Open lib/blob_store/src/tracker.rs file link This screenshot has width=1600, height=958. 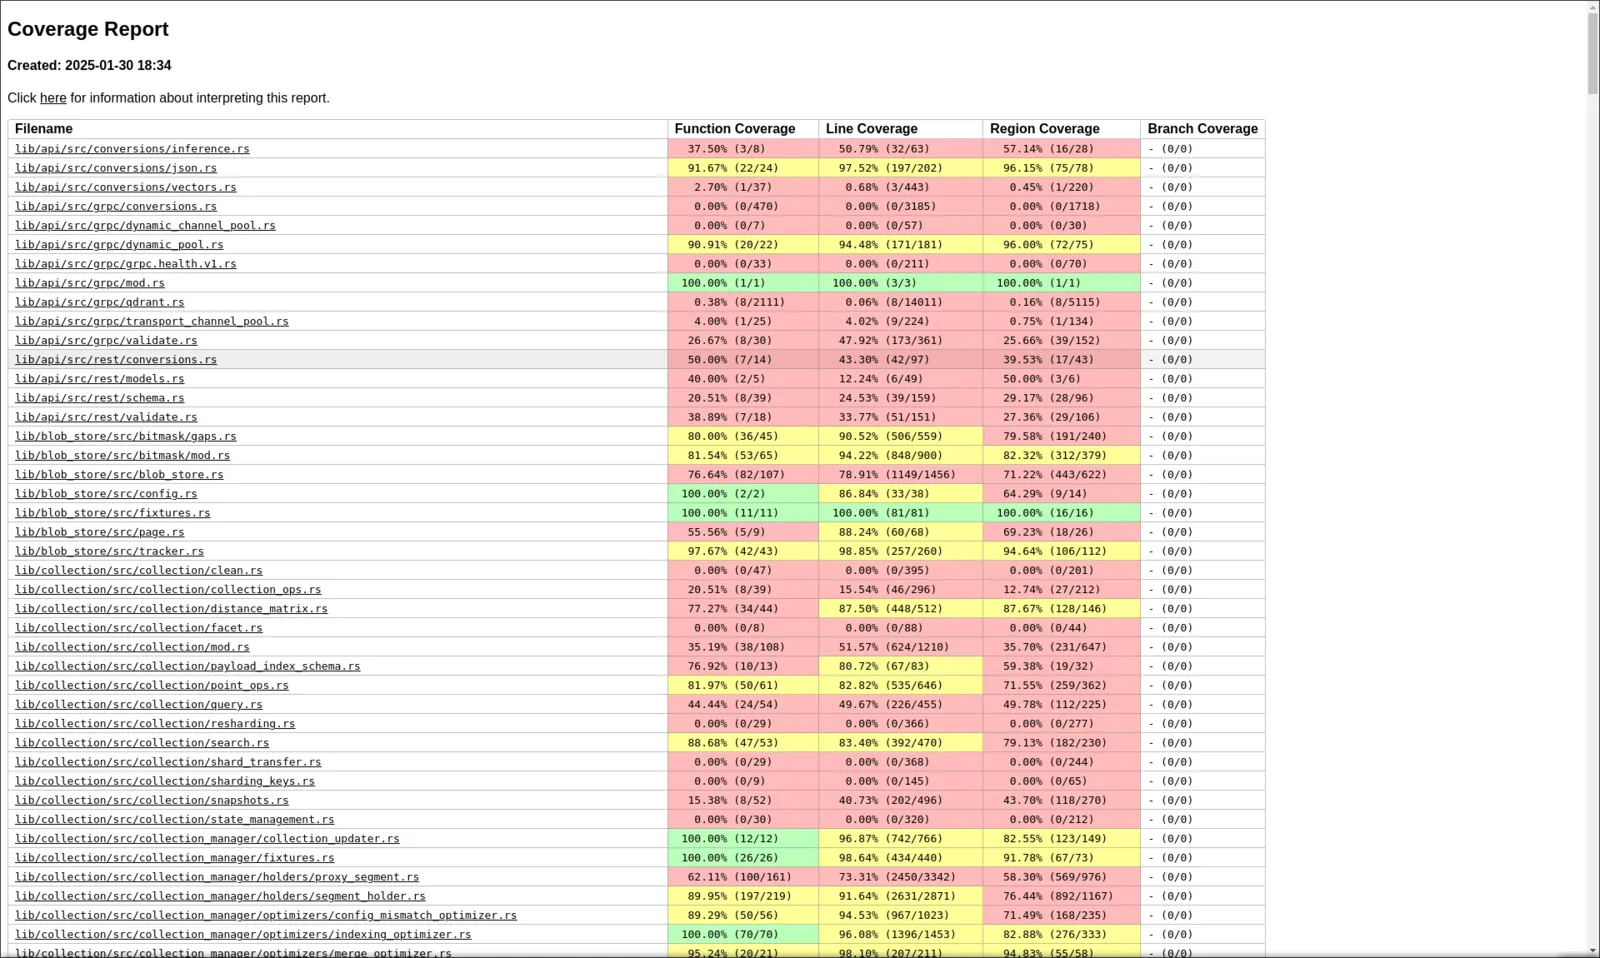(109, 552)
